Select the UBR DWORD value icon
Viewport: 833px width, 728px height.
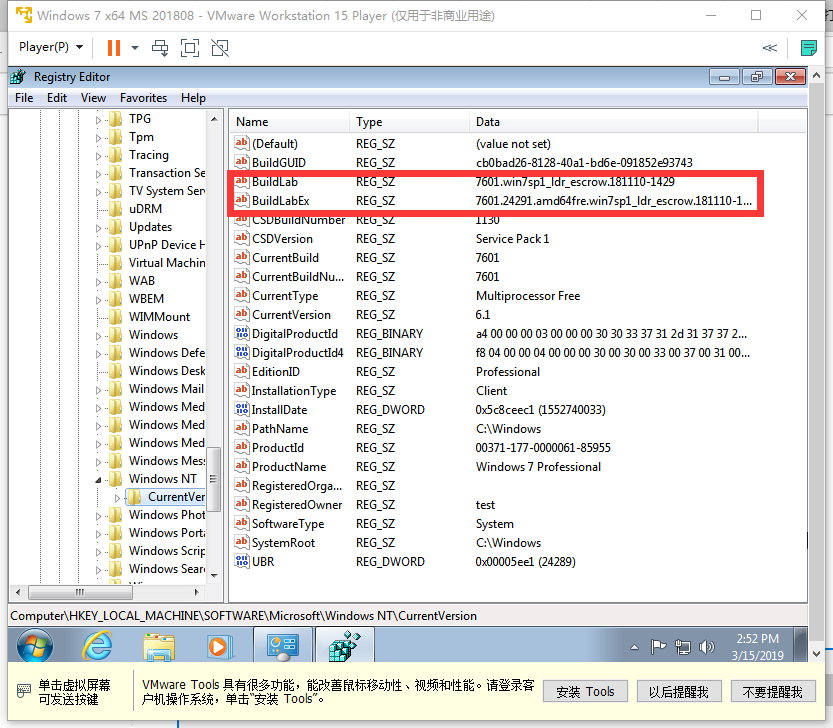point(242,561)
